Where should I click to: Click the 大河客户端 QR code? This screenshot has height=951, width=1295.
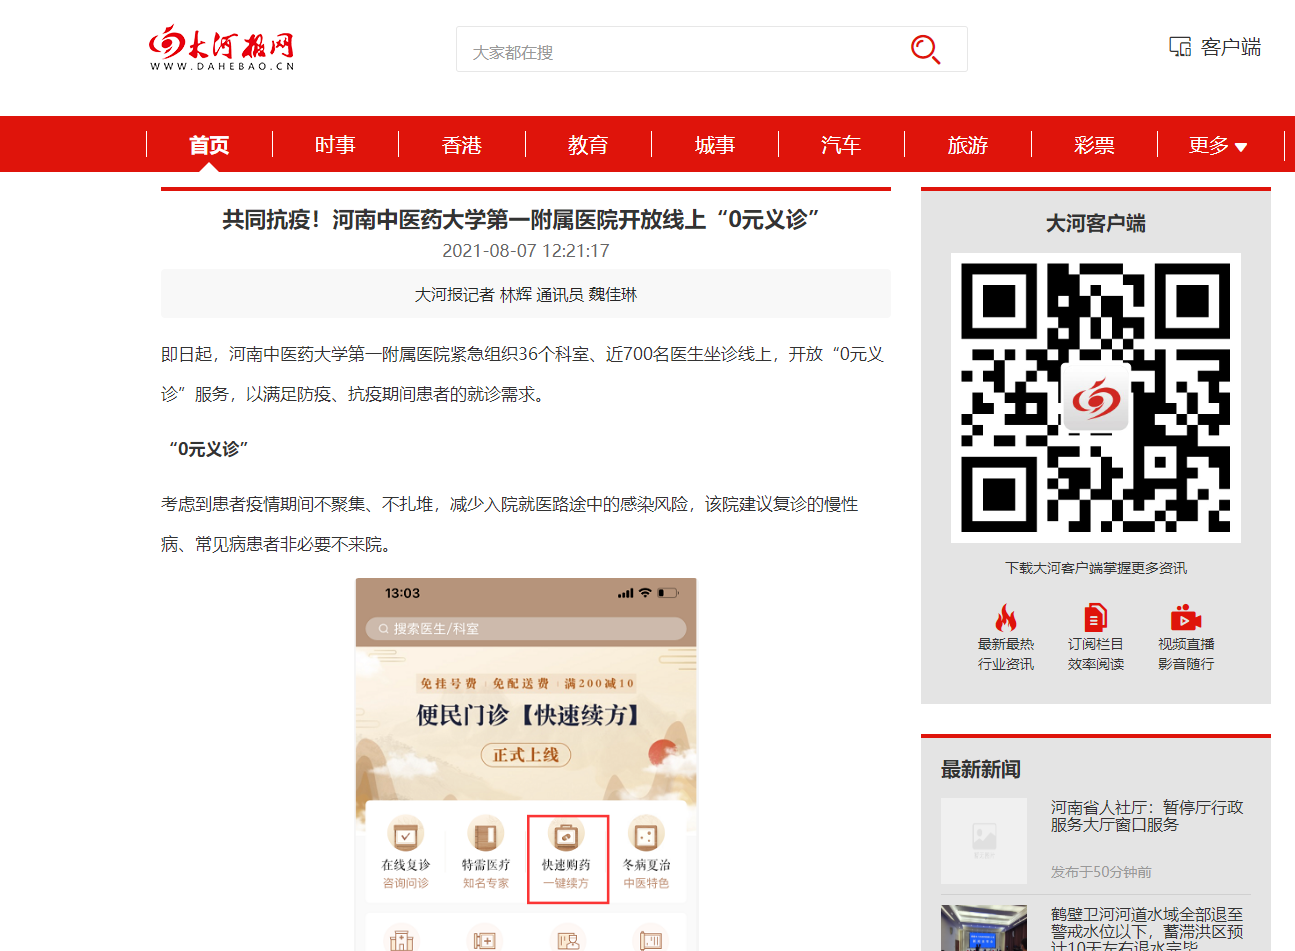pyautogui.click(x=1095, y=398)
